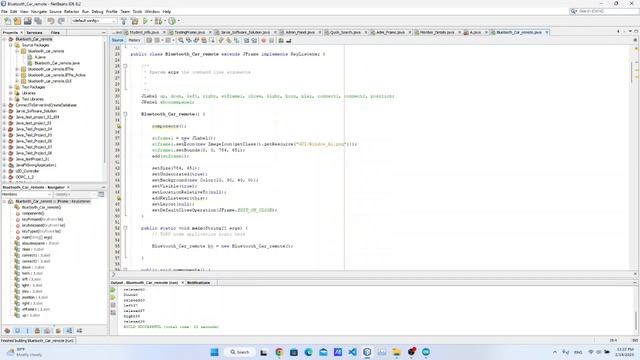Close the Output Bluetooth_Car_remote tab
Viewport: 640px width, 360px height.
(x=182, y=283)
